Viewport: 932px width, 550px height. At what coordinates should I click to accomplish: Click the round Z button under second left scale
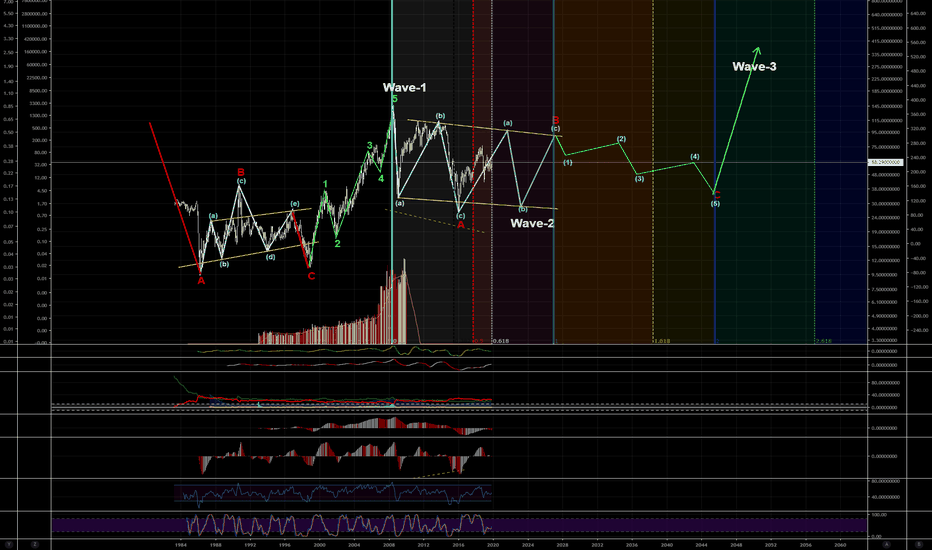coord(35,544)
